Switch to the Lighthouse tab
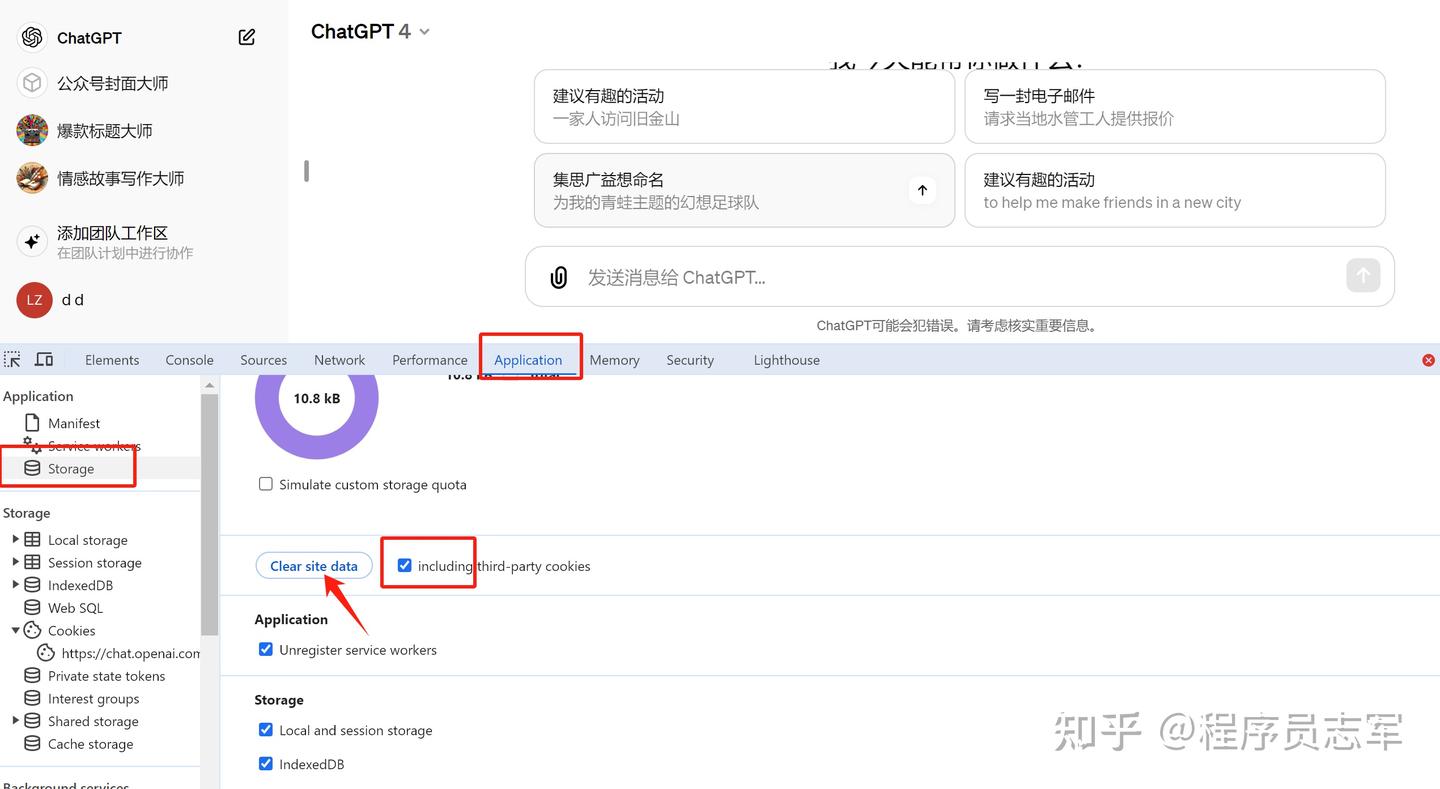 pyautogui.click(x=787, y=360)
